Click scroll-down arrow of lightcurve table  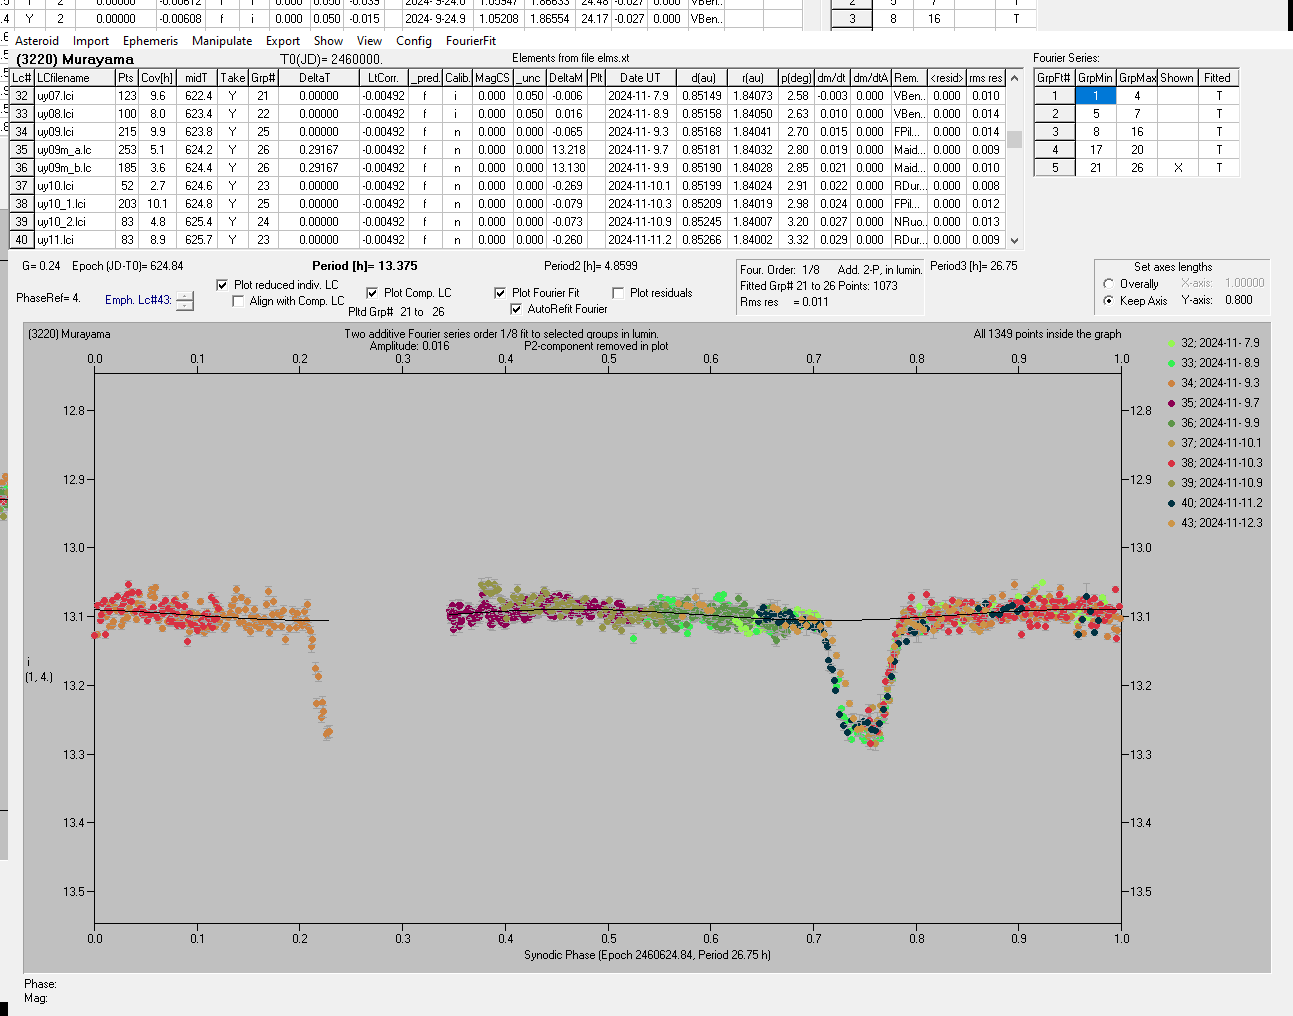coord(1015,240)
